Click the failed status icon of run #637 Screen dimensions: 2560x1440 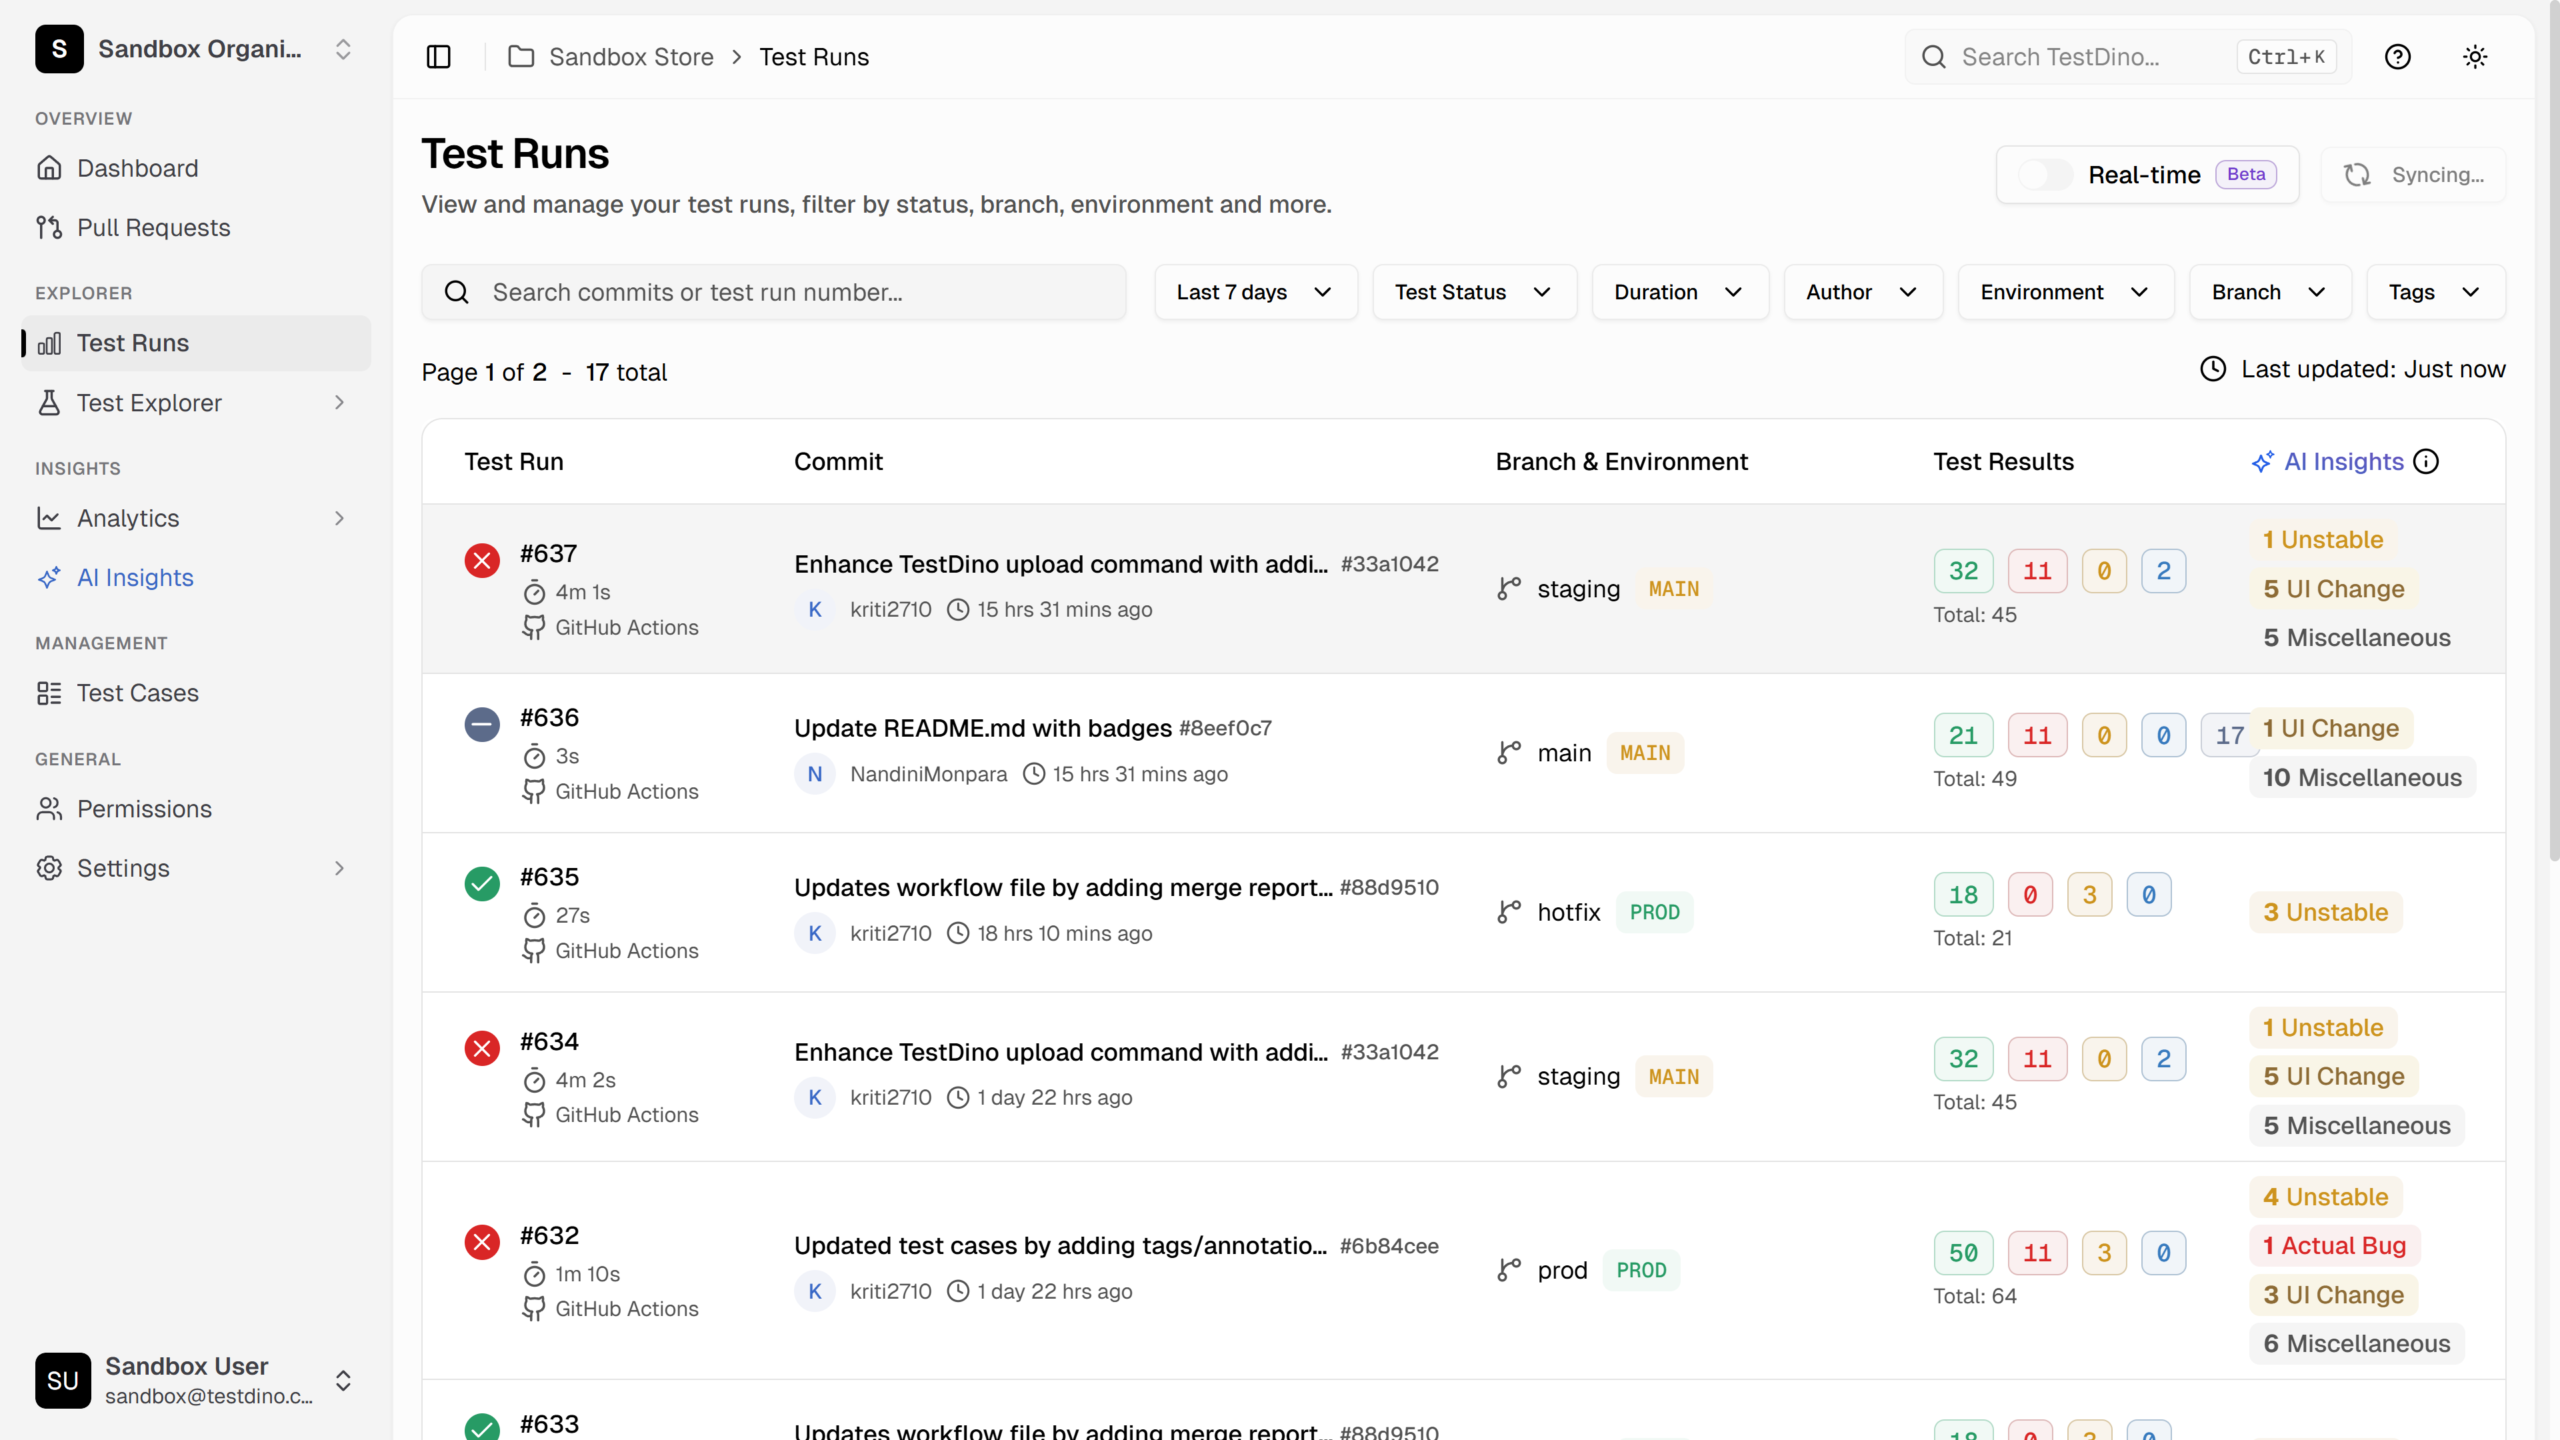482,560
